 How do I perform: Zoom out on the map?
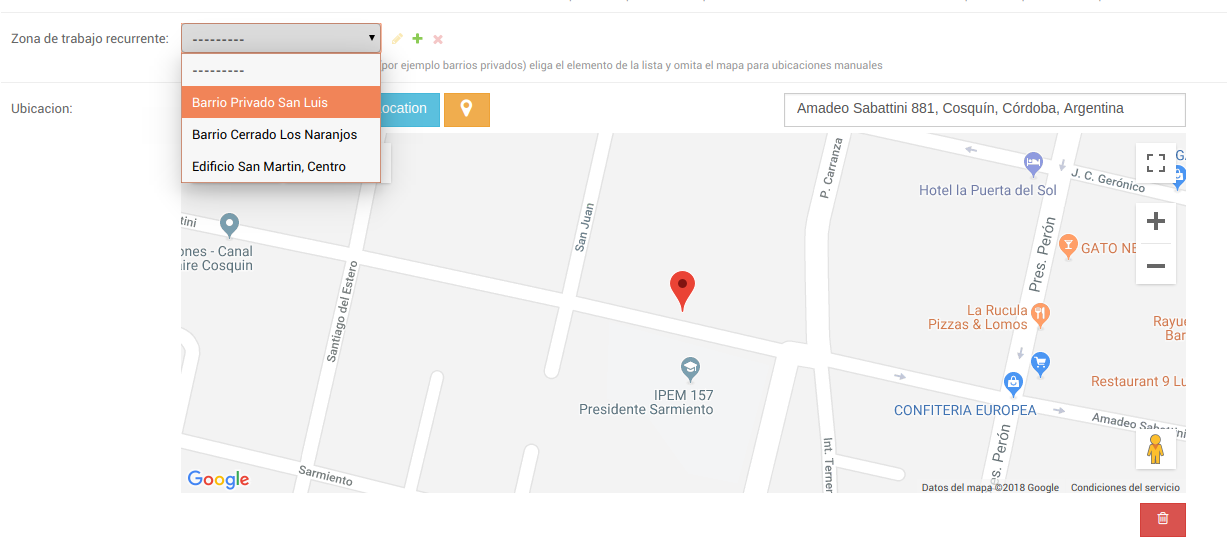1156,265
